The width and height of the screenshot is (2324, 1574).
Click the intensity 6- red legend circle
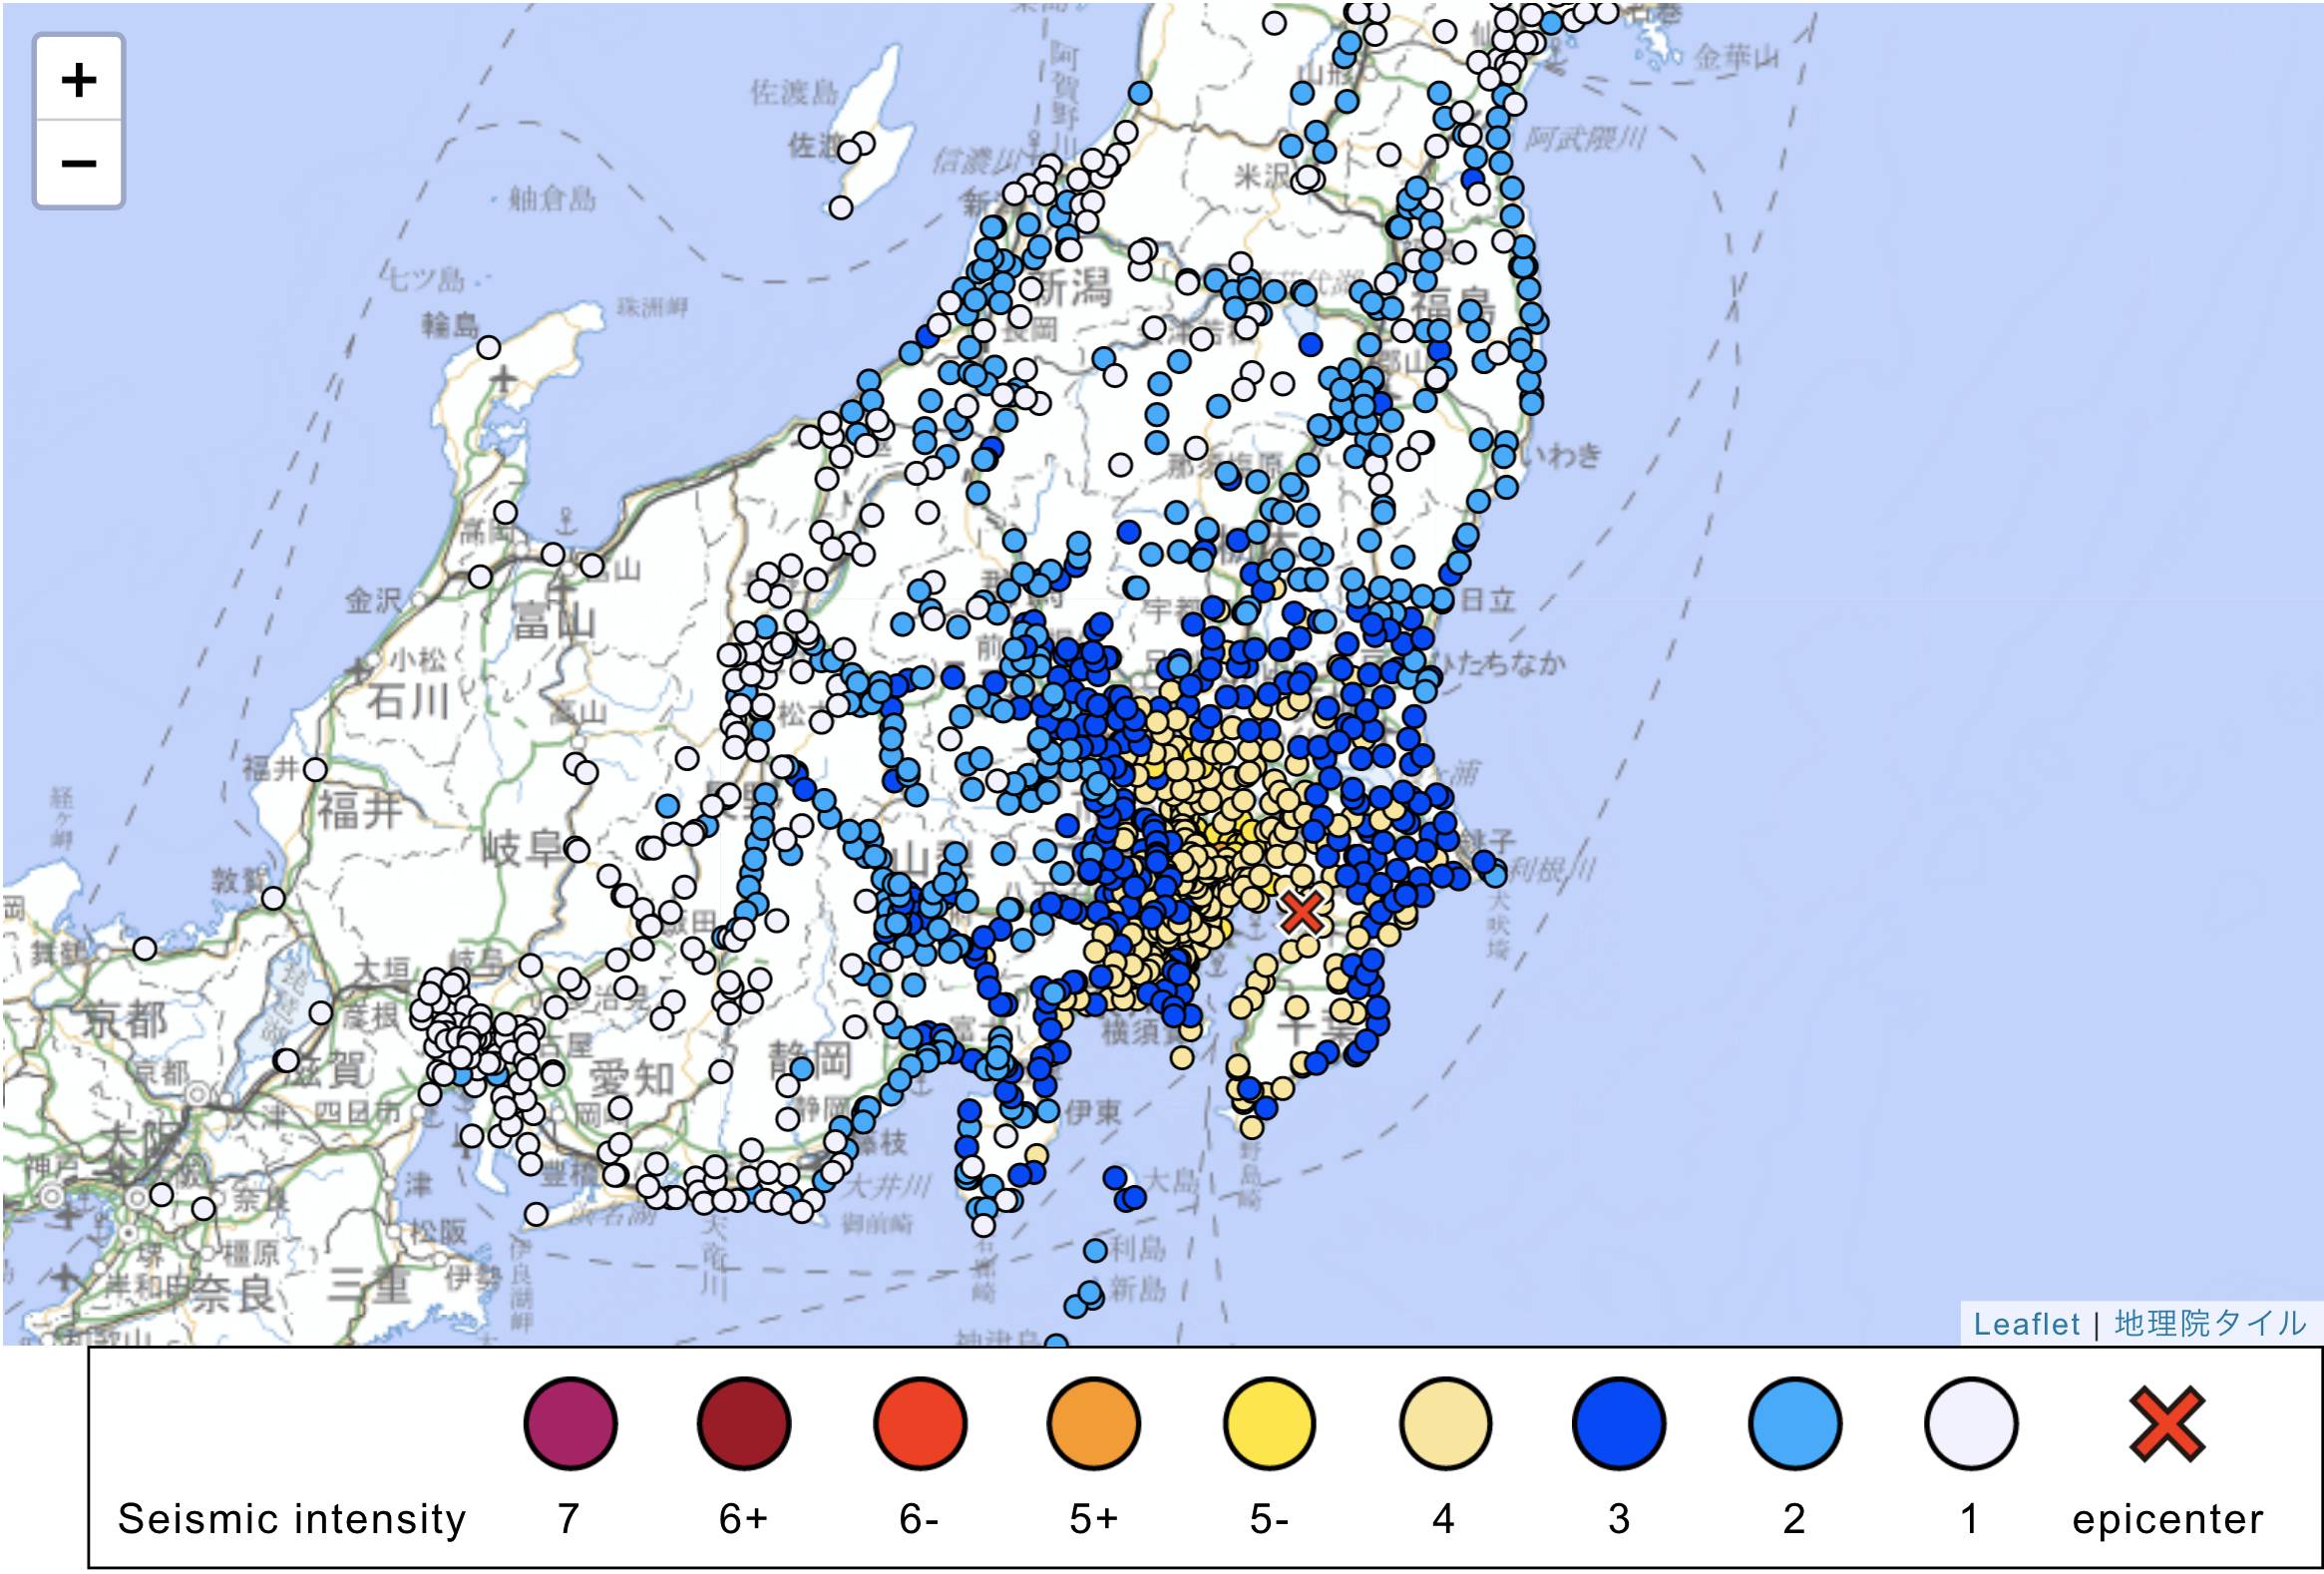(919, 1423)
